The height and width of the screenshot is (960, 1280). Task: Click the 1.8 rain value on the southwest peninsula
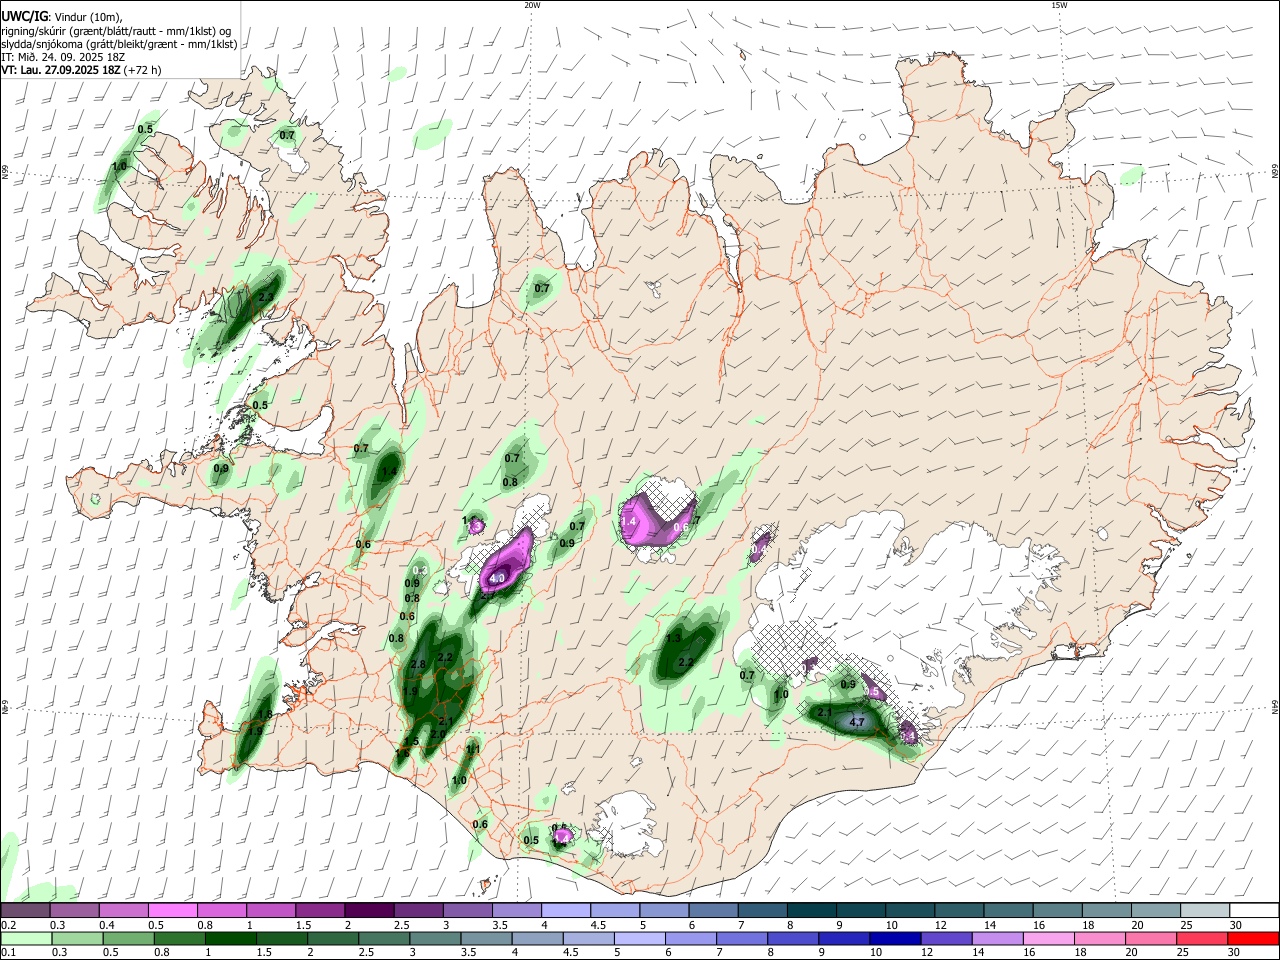click(x=266, y=714)
